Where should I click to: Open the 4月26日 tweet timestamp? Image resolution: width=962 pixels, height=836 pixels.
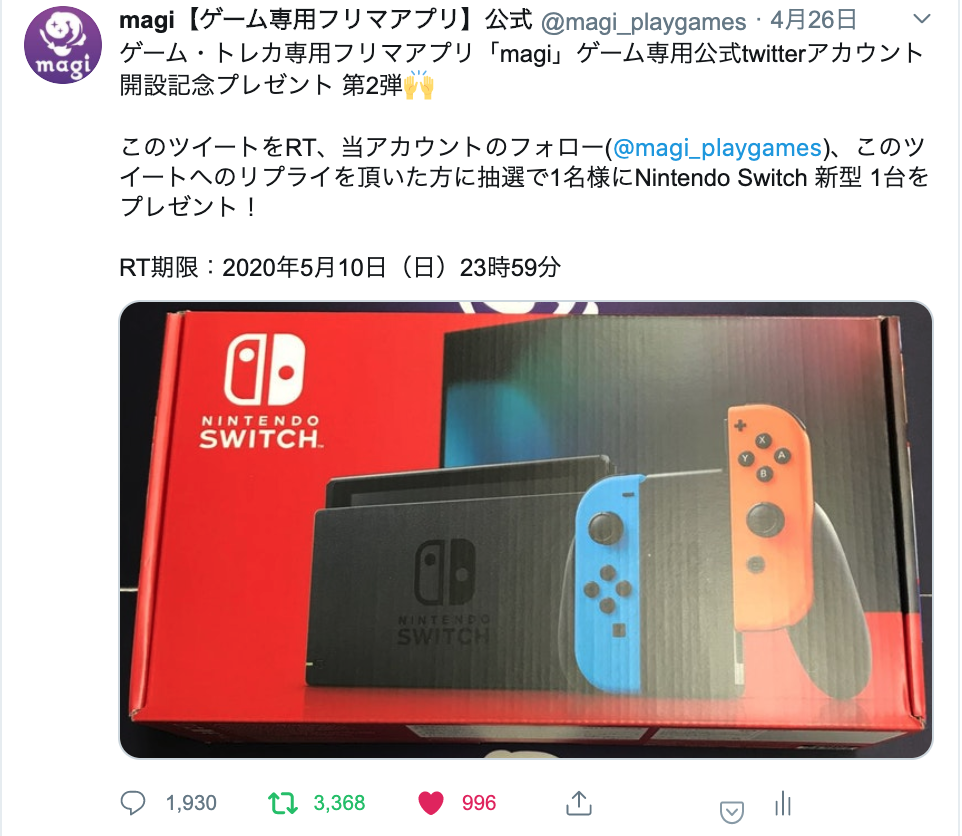[814, 21]
